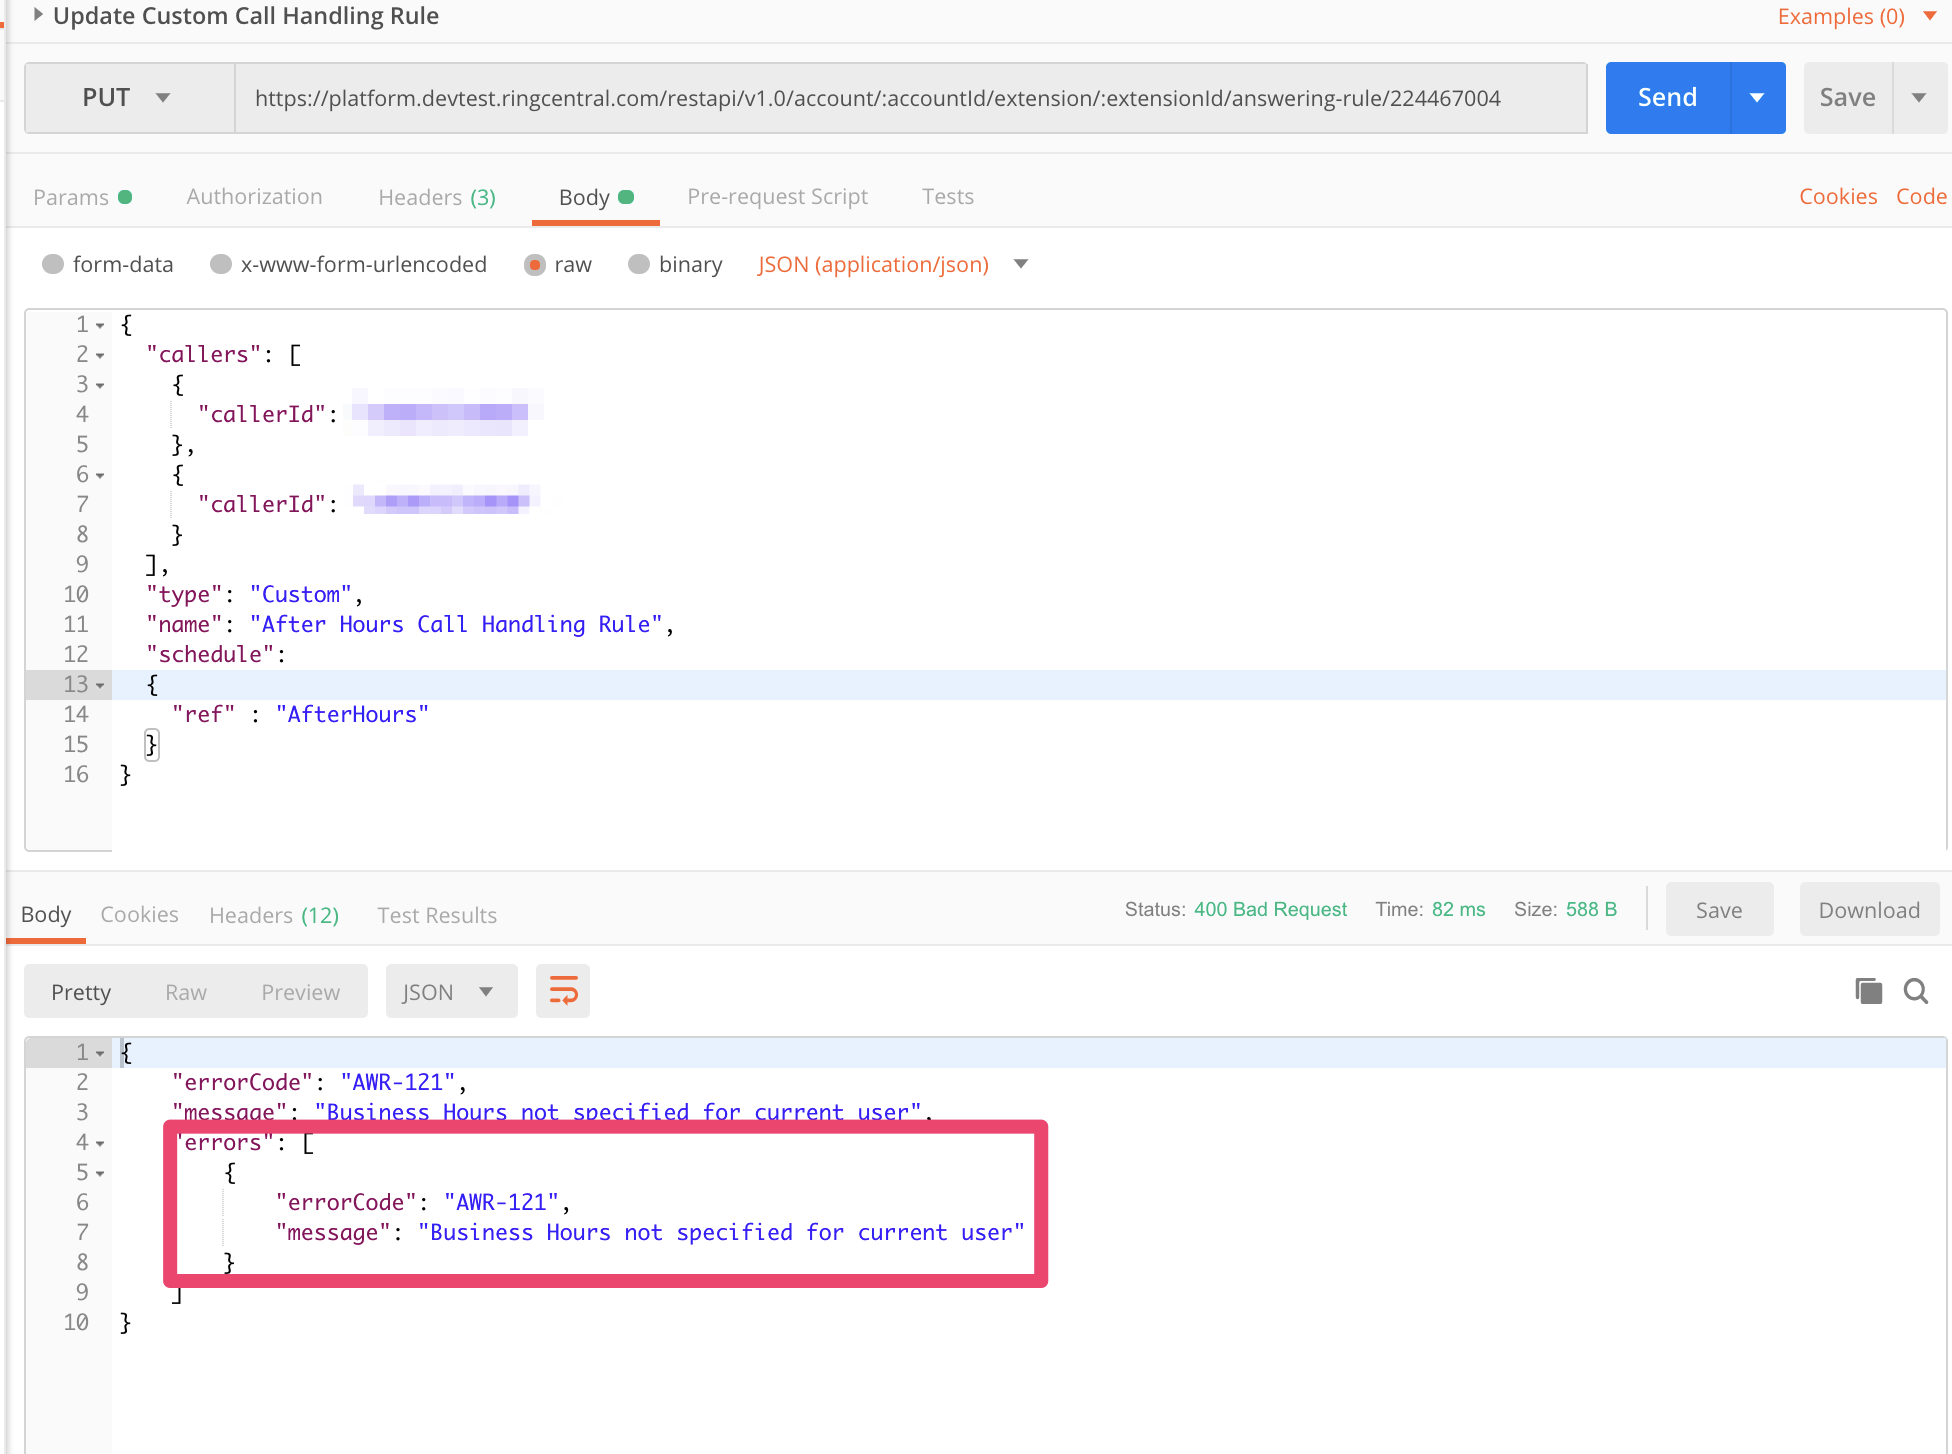
Task: Open the Code snippet link
Action: 1921,196
